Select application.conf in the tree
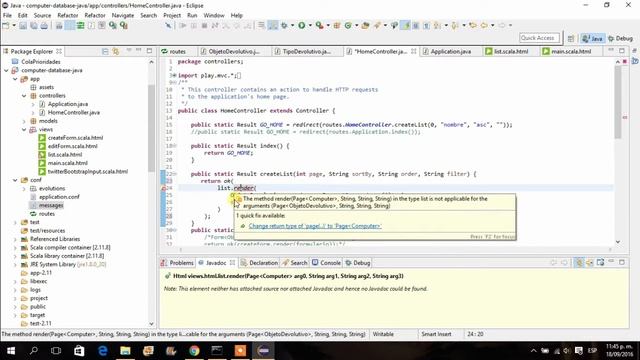The width and height of the screenshot is (640, 360). (59, 197)
